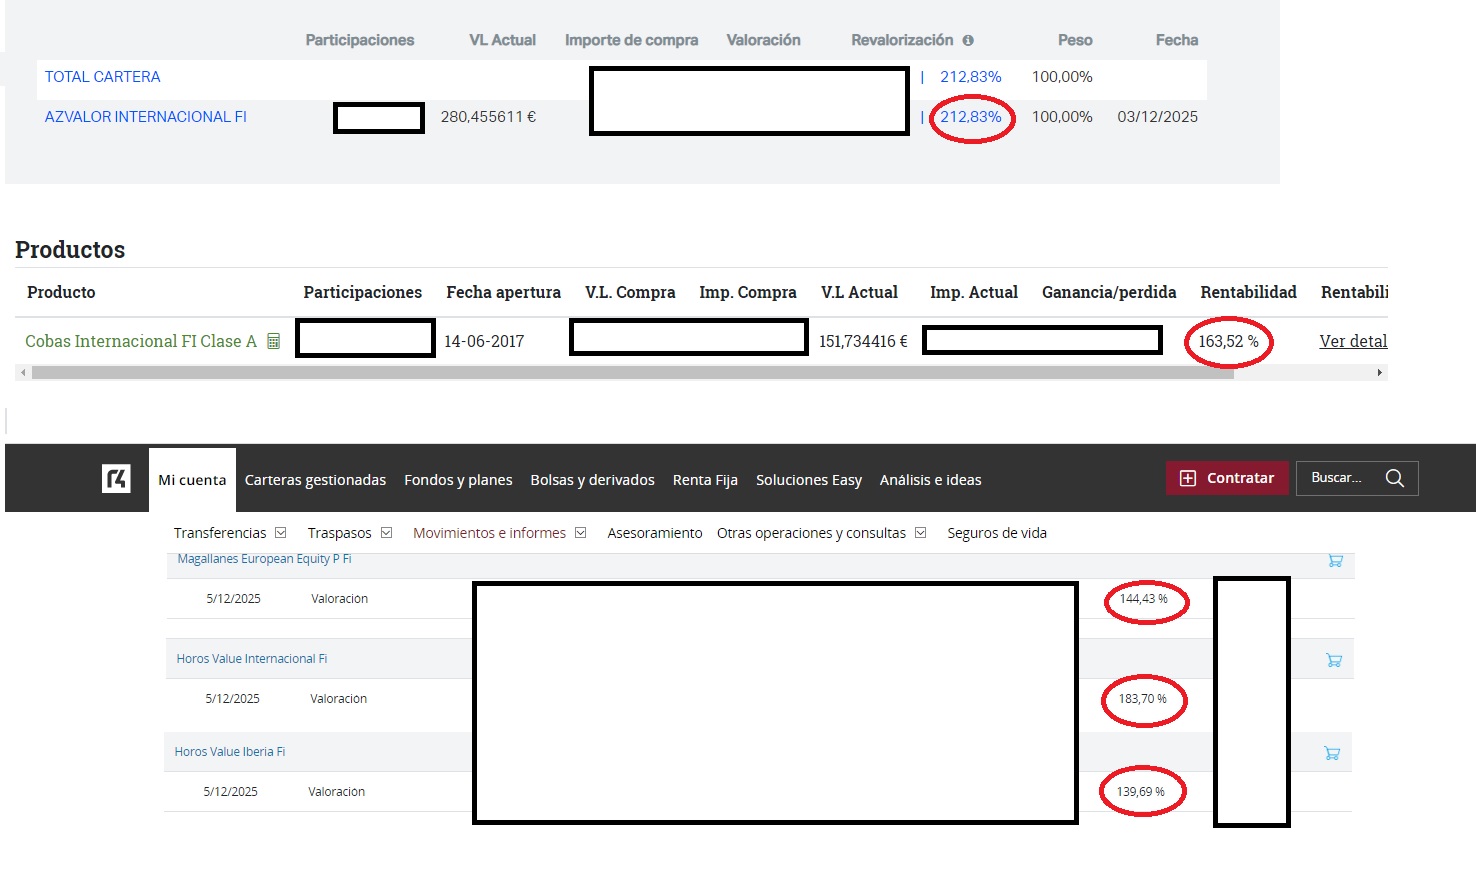Click the cart icon for Magallanes European Equity
1476x875 pixels.
(1335, 560)
